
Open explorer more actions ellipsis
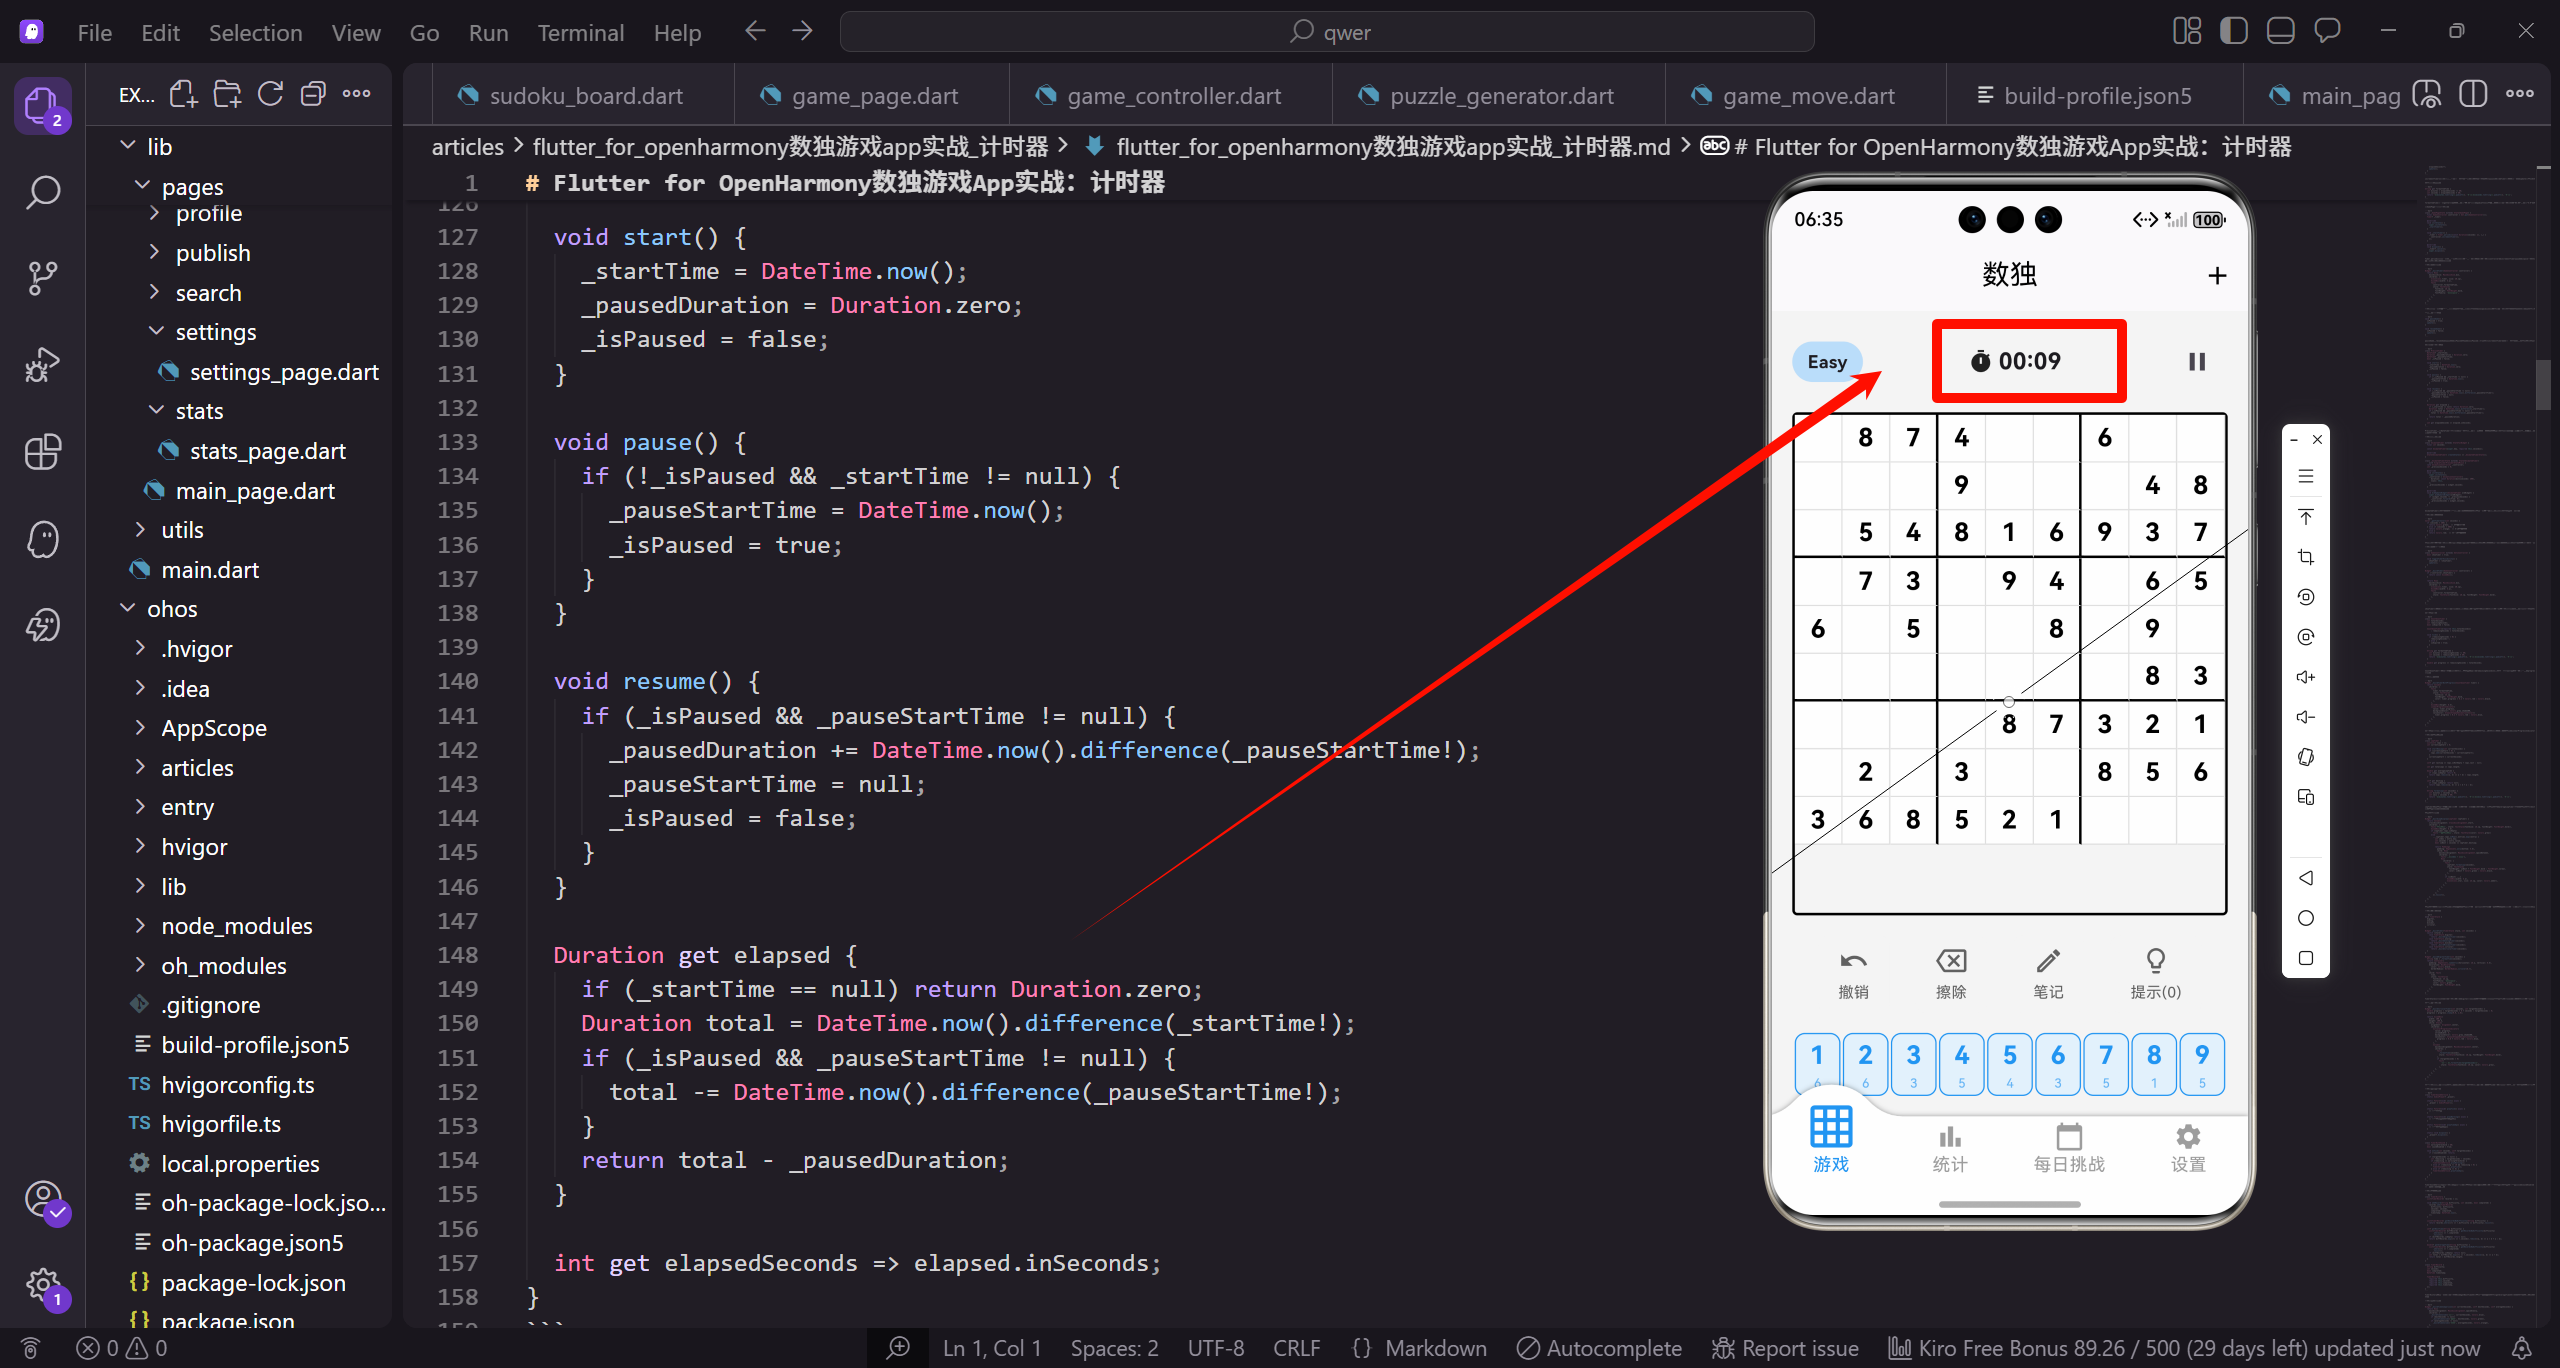356,95
